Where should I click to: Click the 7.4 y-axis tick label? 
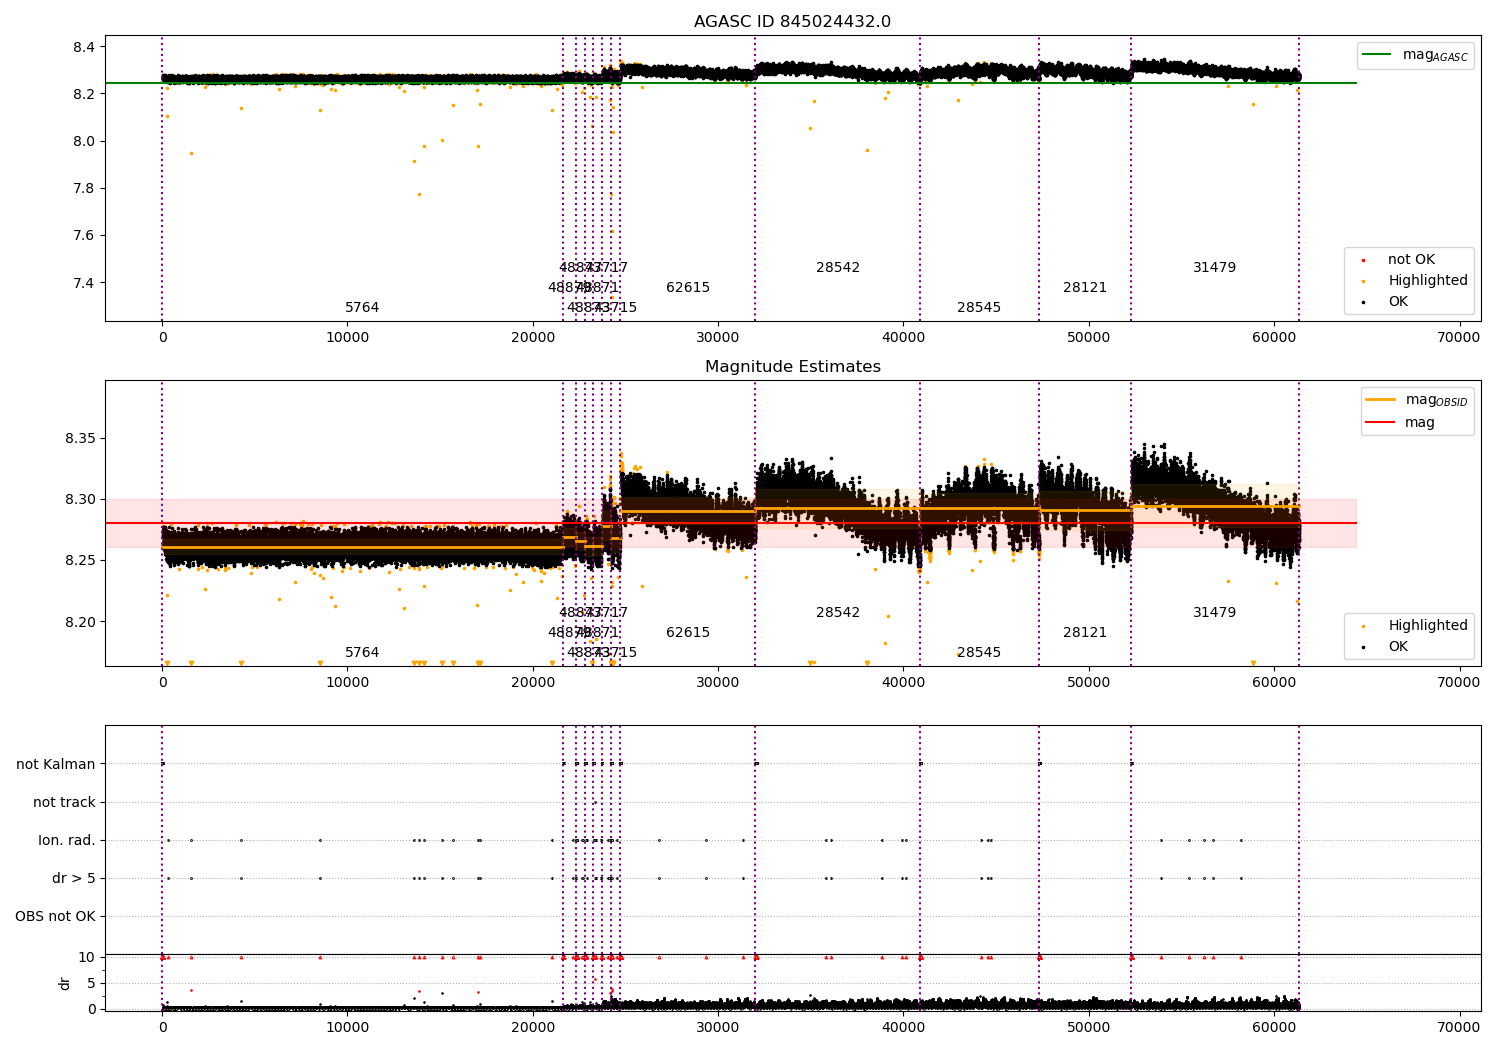pyautogui.click(x=84, y=283)
